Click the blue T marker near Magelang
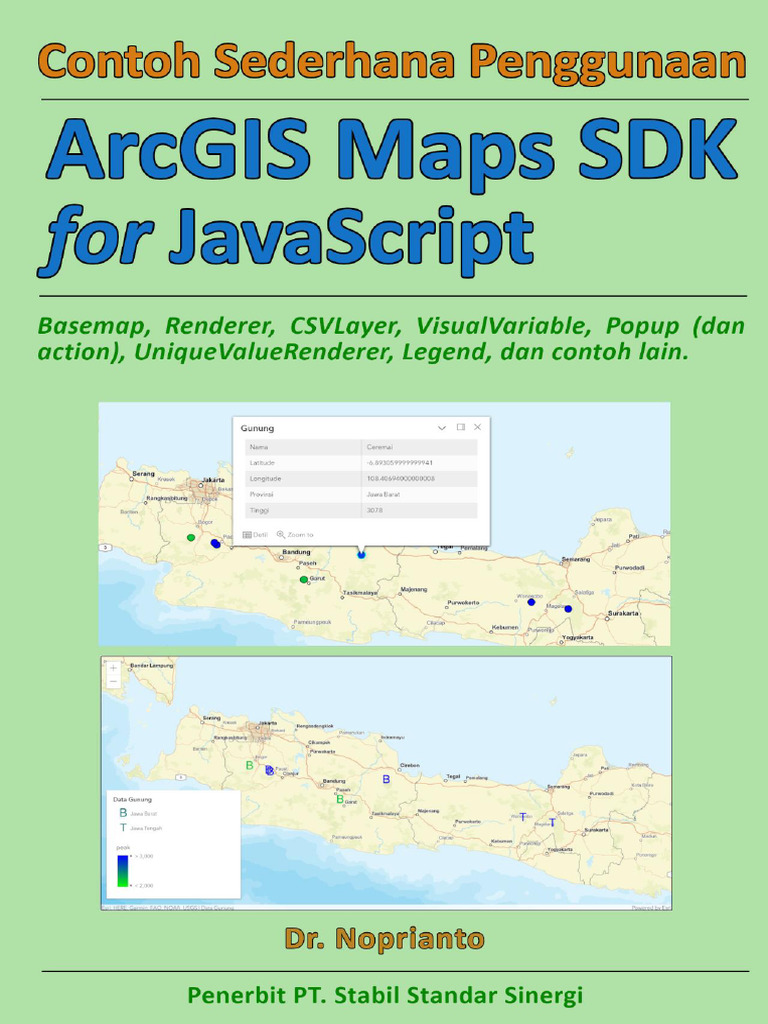 pyautogui.click(x=552, y=822)
